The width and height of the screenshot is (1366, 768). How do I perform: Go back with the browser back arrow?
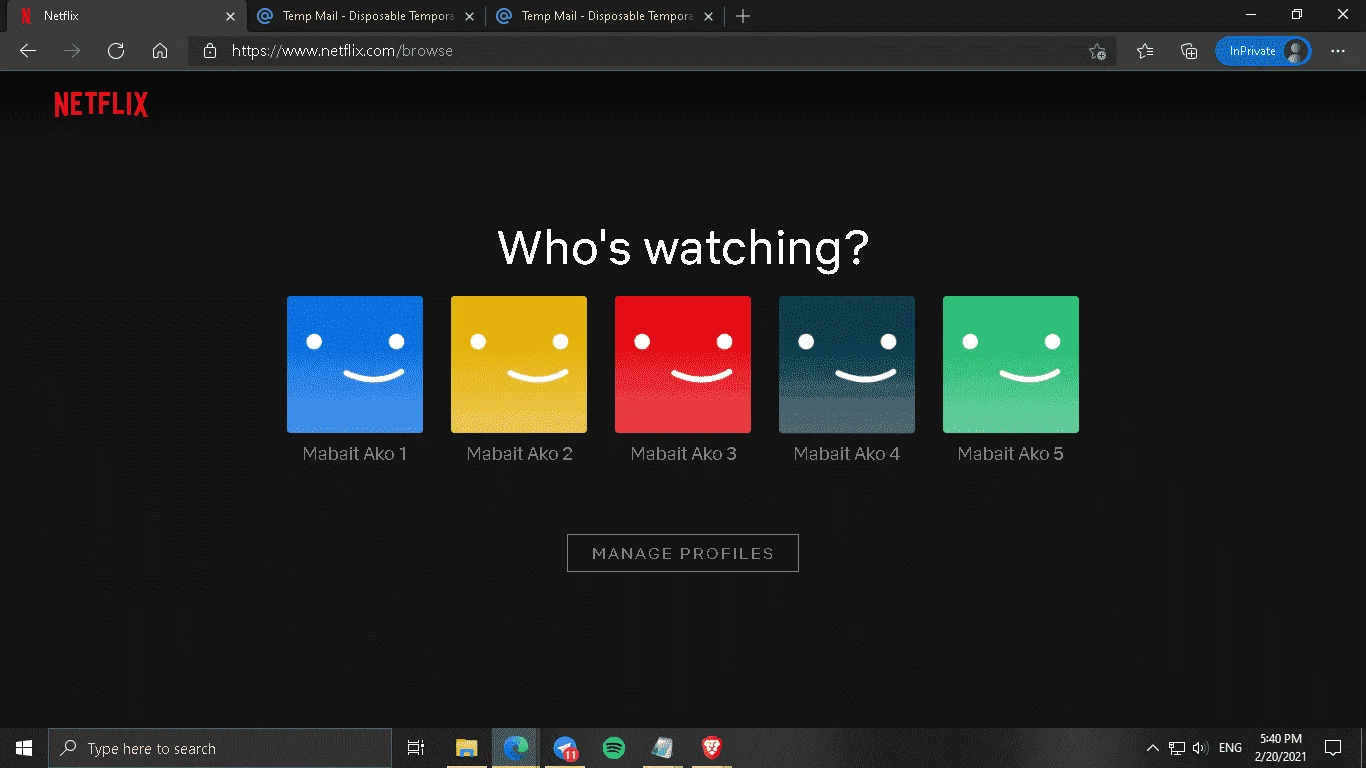pyautogui.click(x=28, y=51)
